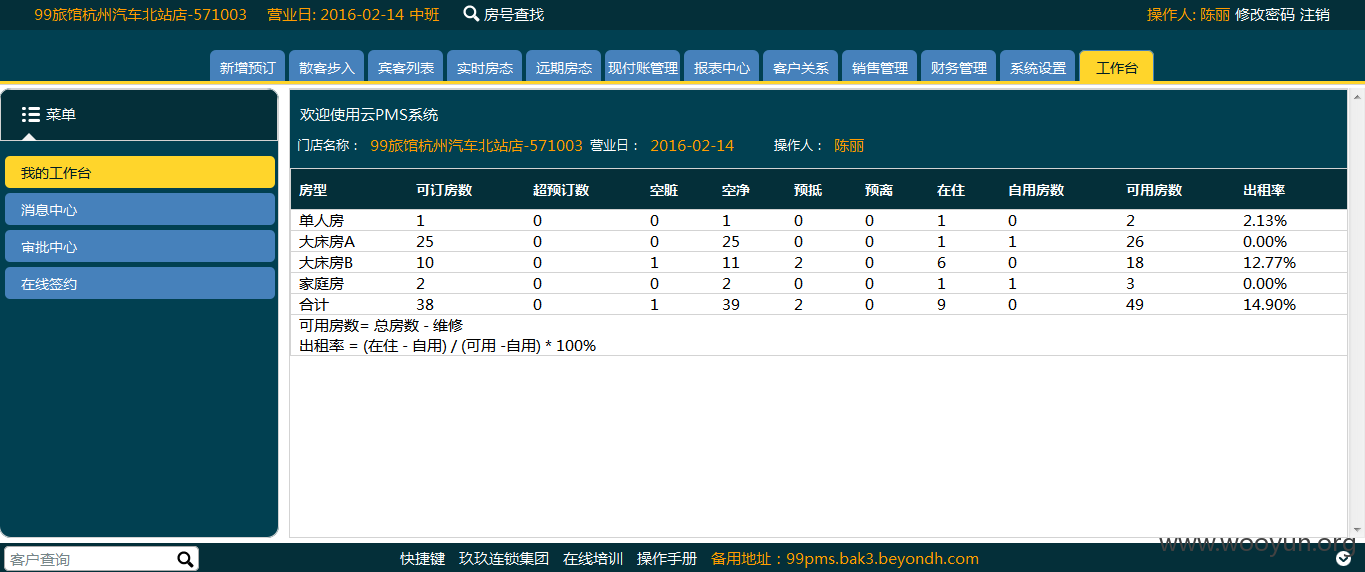The height and width of the screenshot is (572, 1365).
Task: Click the 可用房数 column header
Action: (1154, 189)
